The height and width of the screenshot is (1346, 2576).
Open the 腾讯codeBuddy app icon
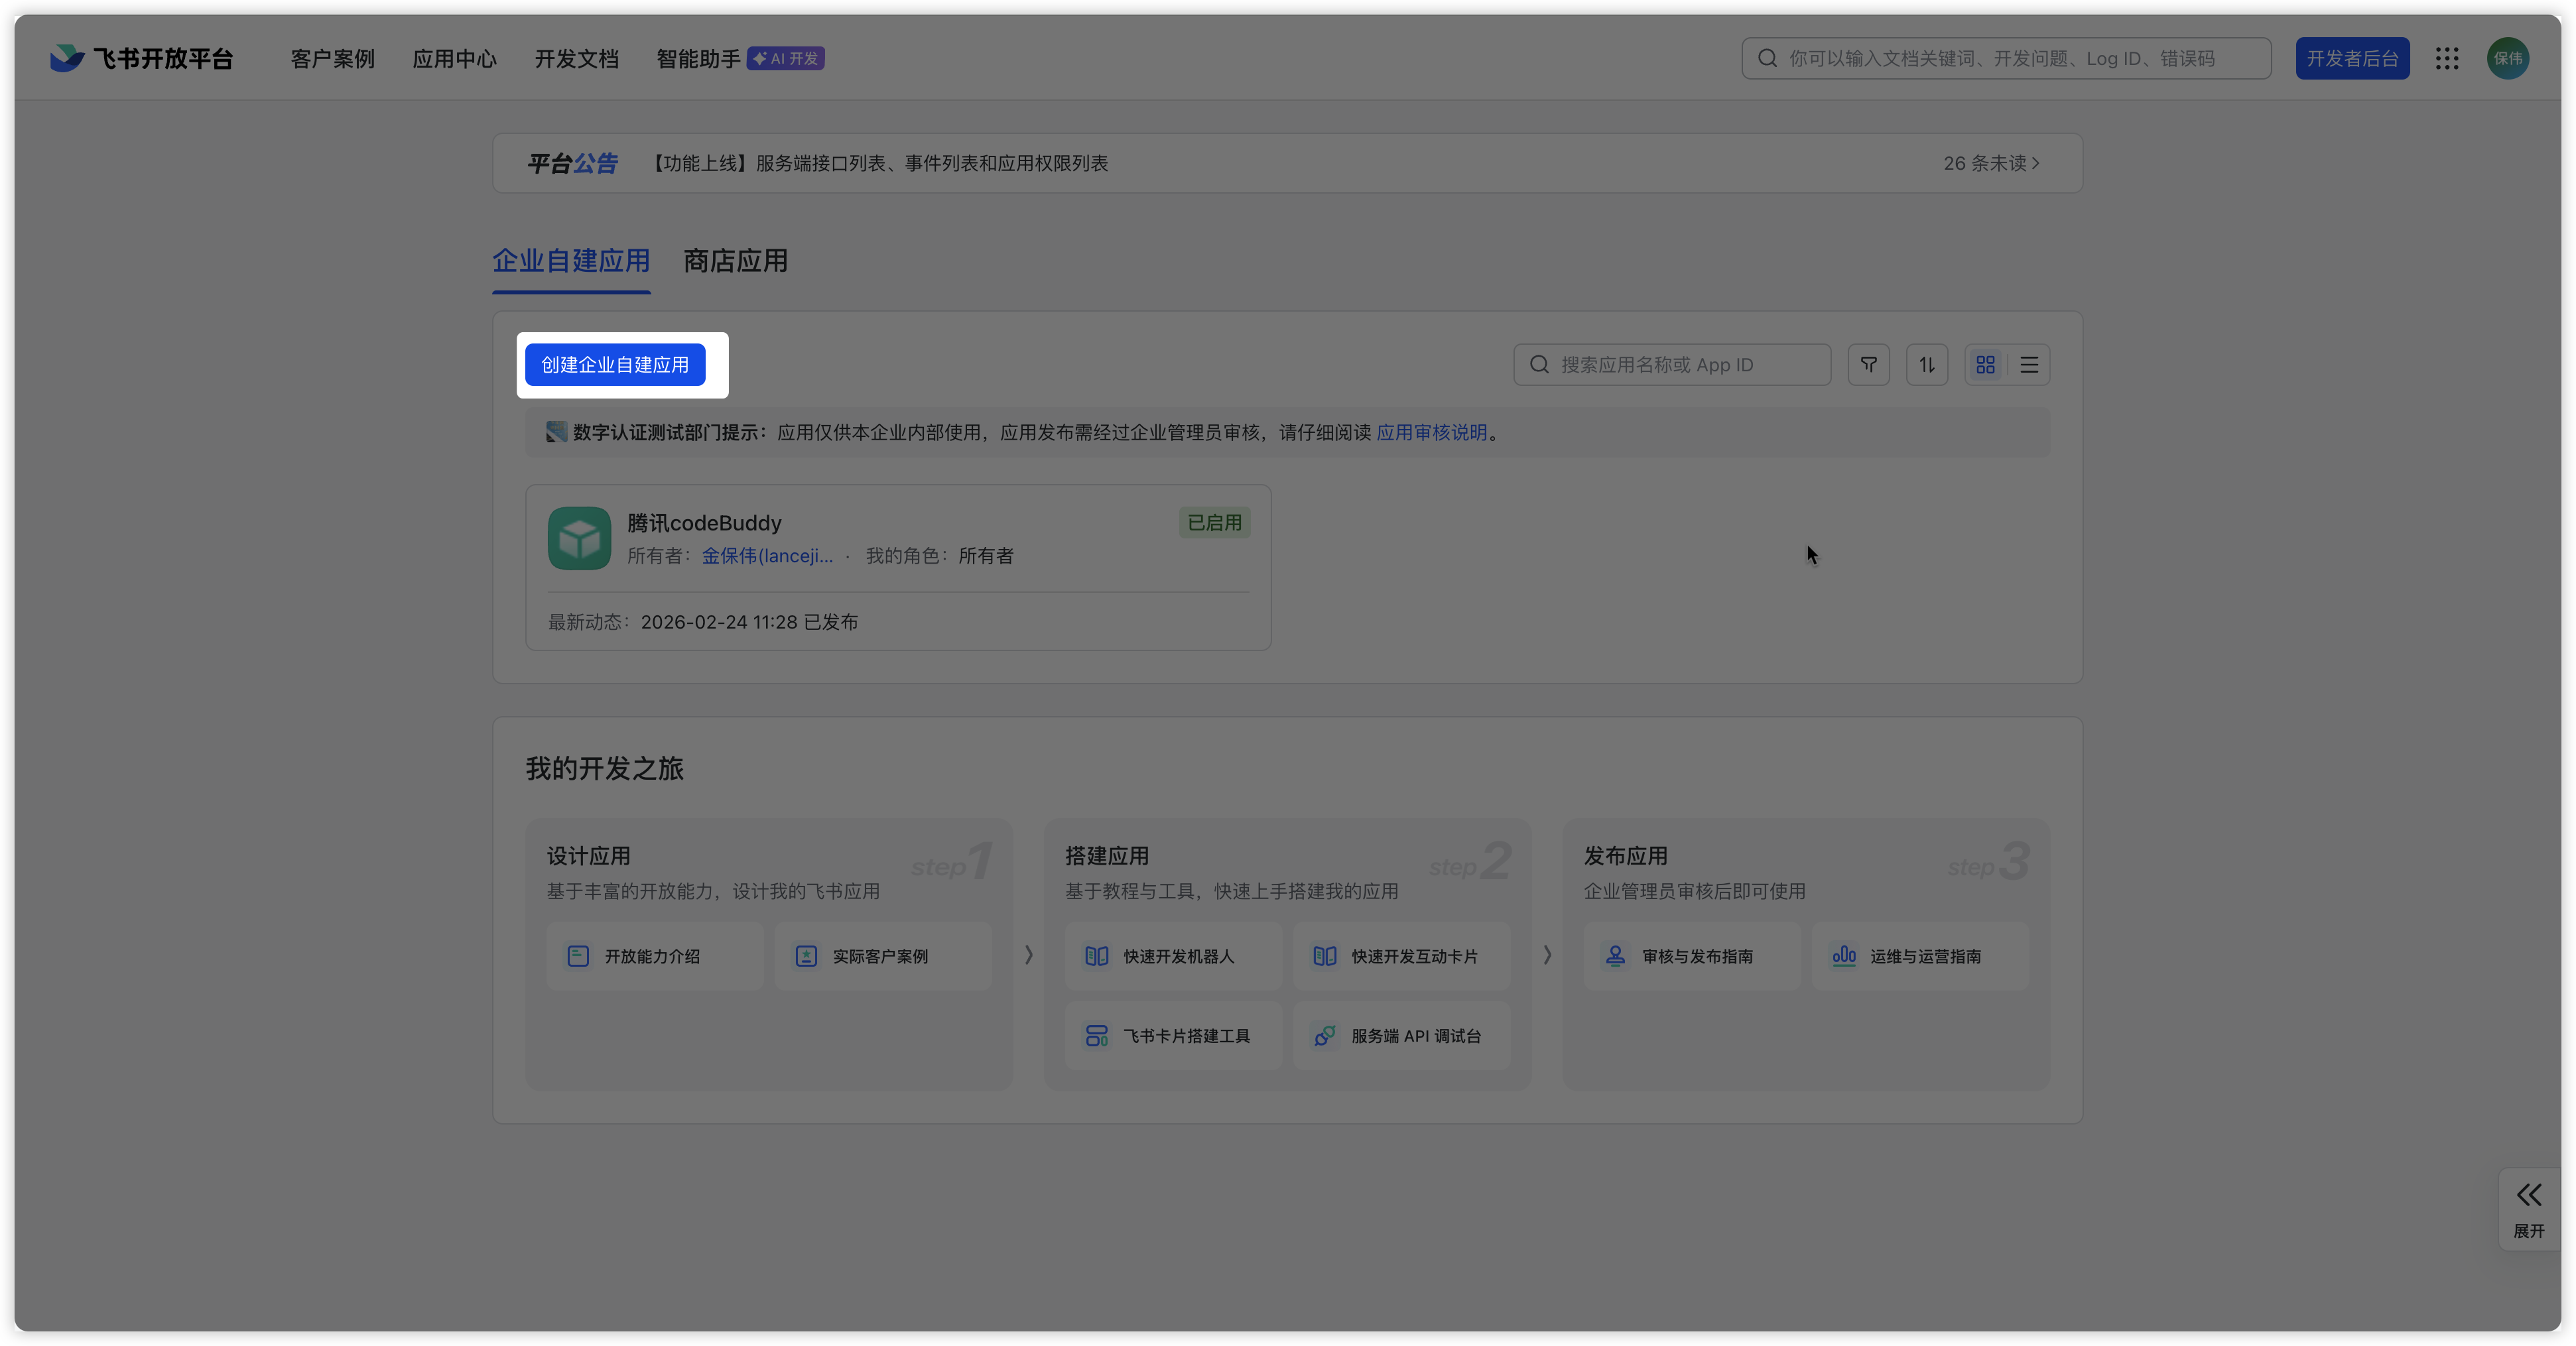(579, 539)
